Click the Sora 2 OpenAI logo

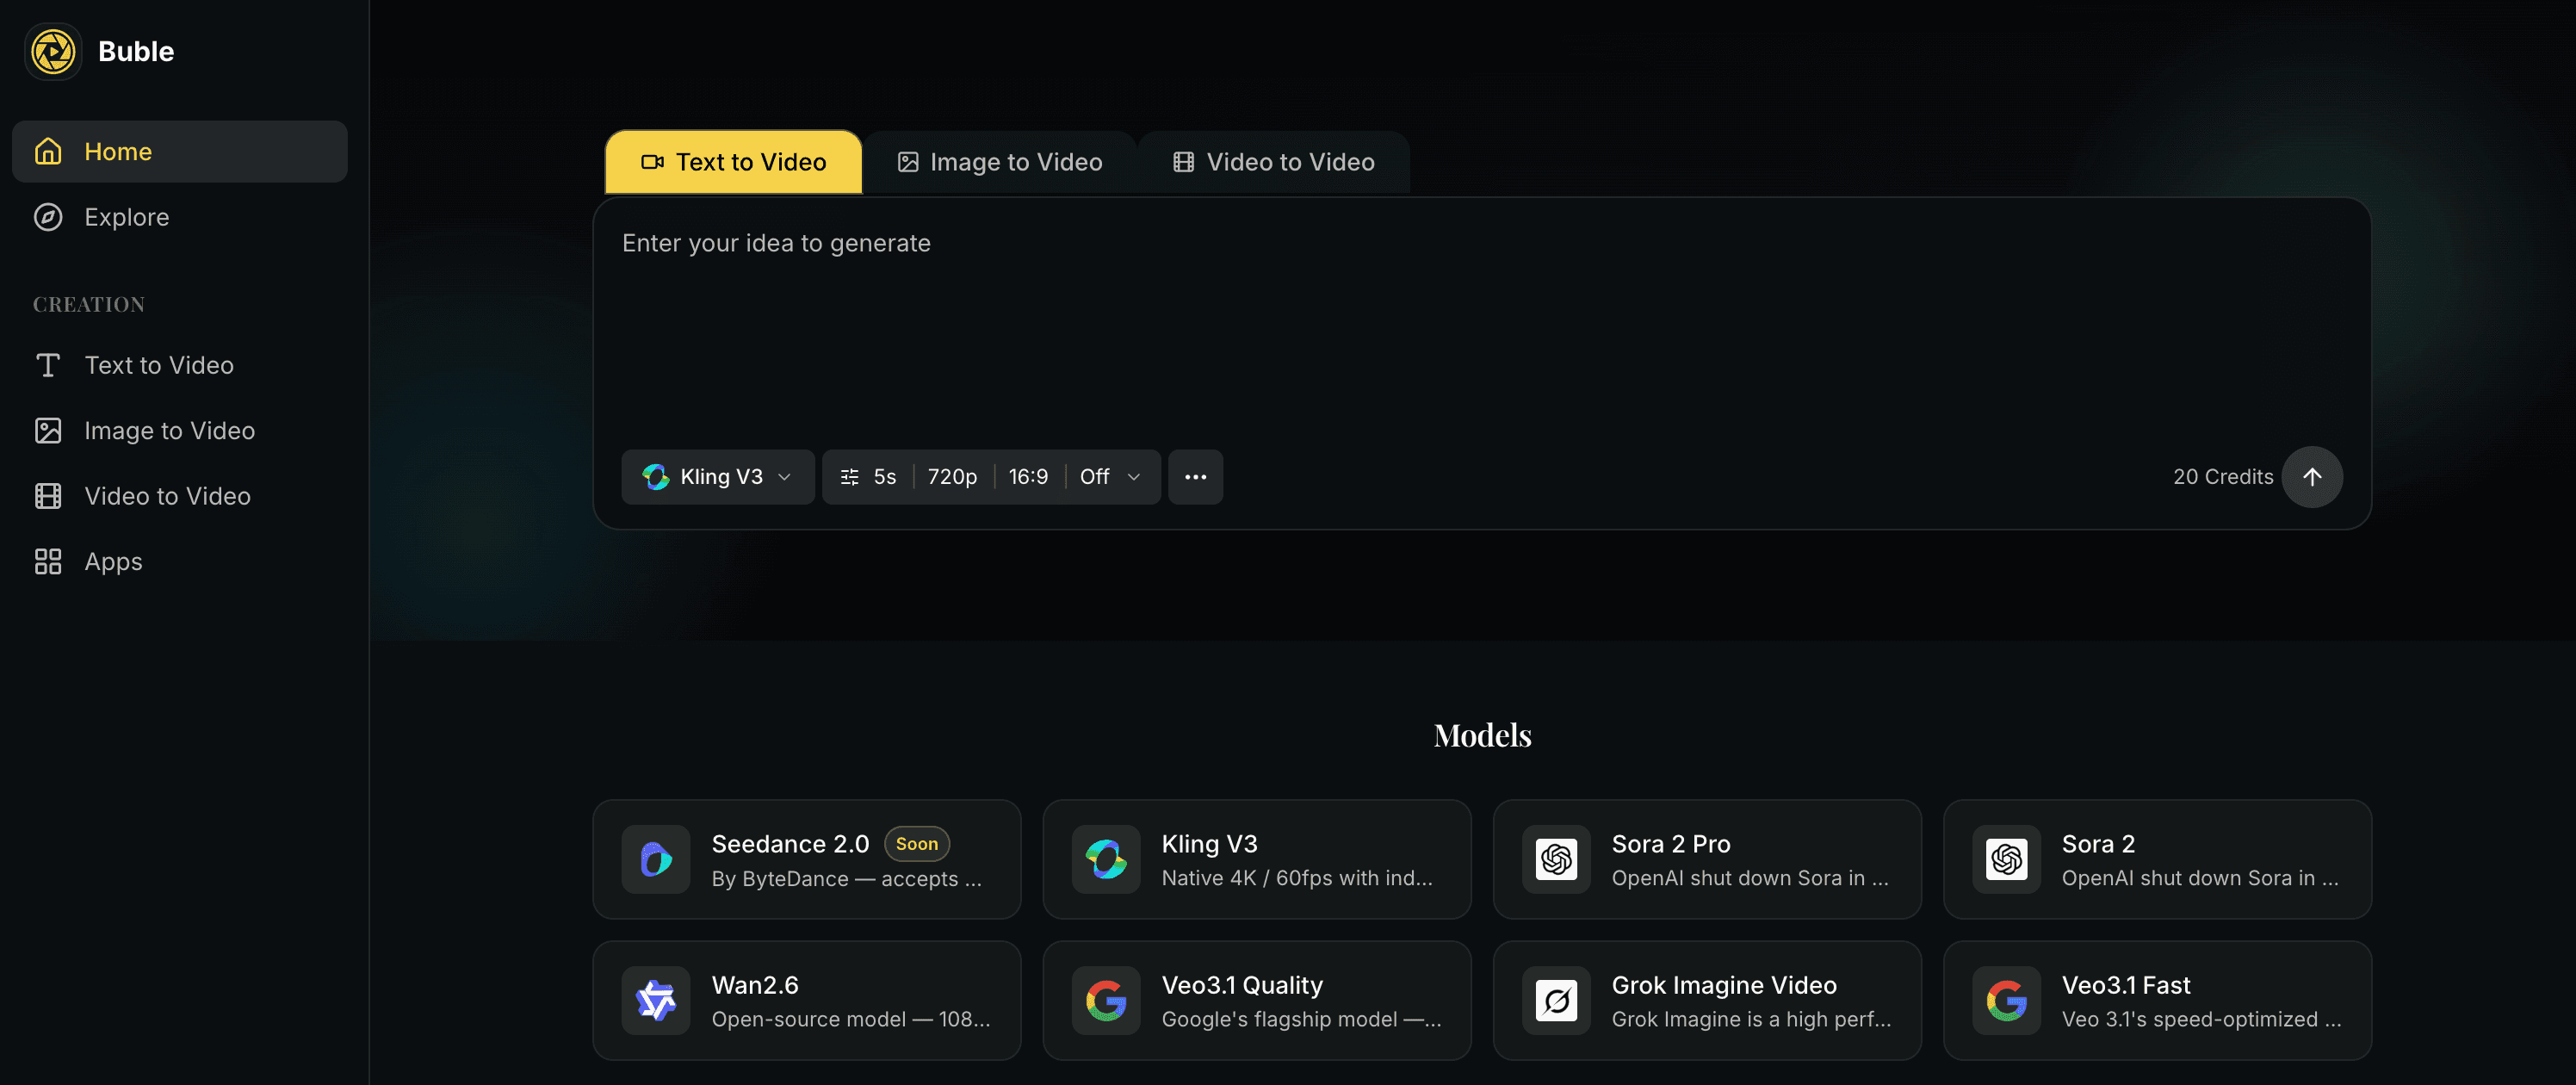(x=2006, y=859)
